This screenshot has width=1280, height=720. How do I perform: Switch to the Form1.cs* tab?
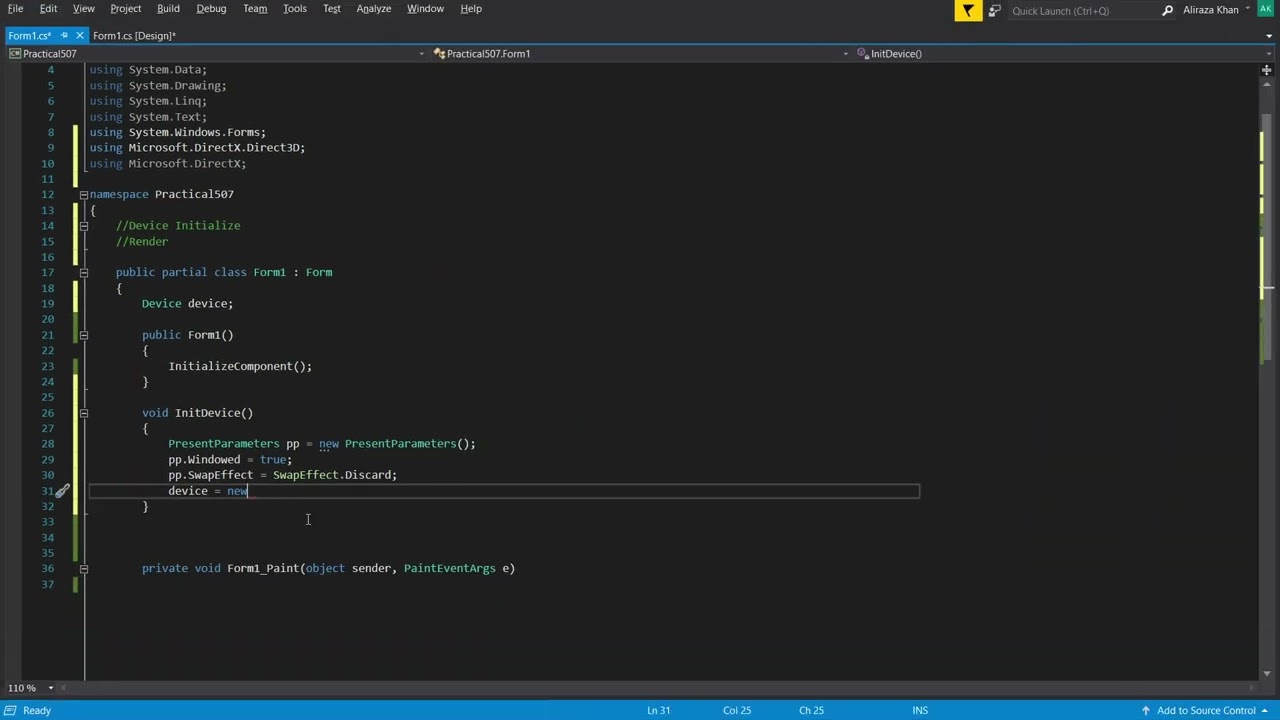tap(30, 36)
